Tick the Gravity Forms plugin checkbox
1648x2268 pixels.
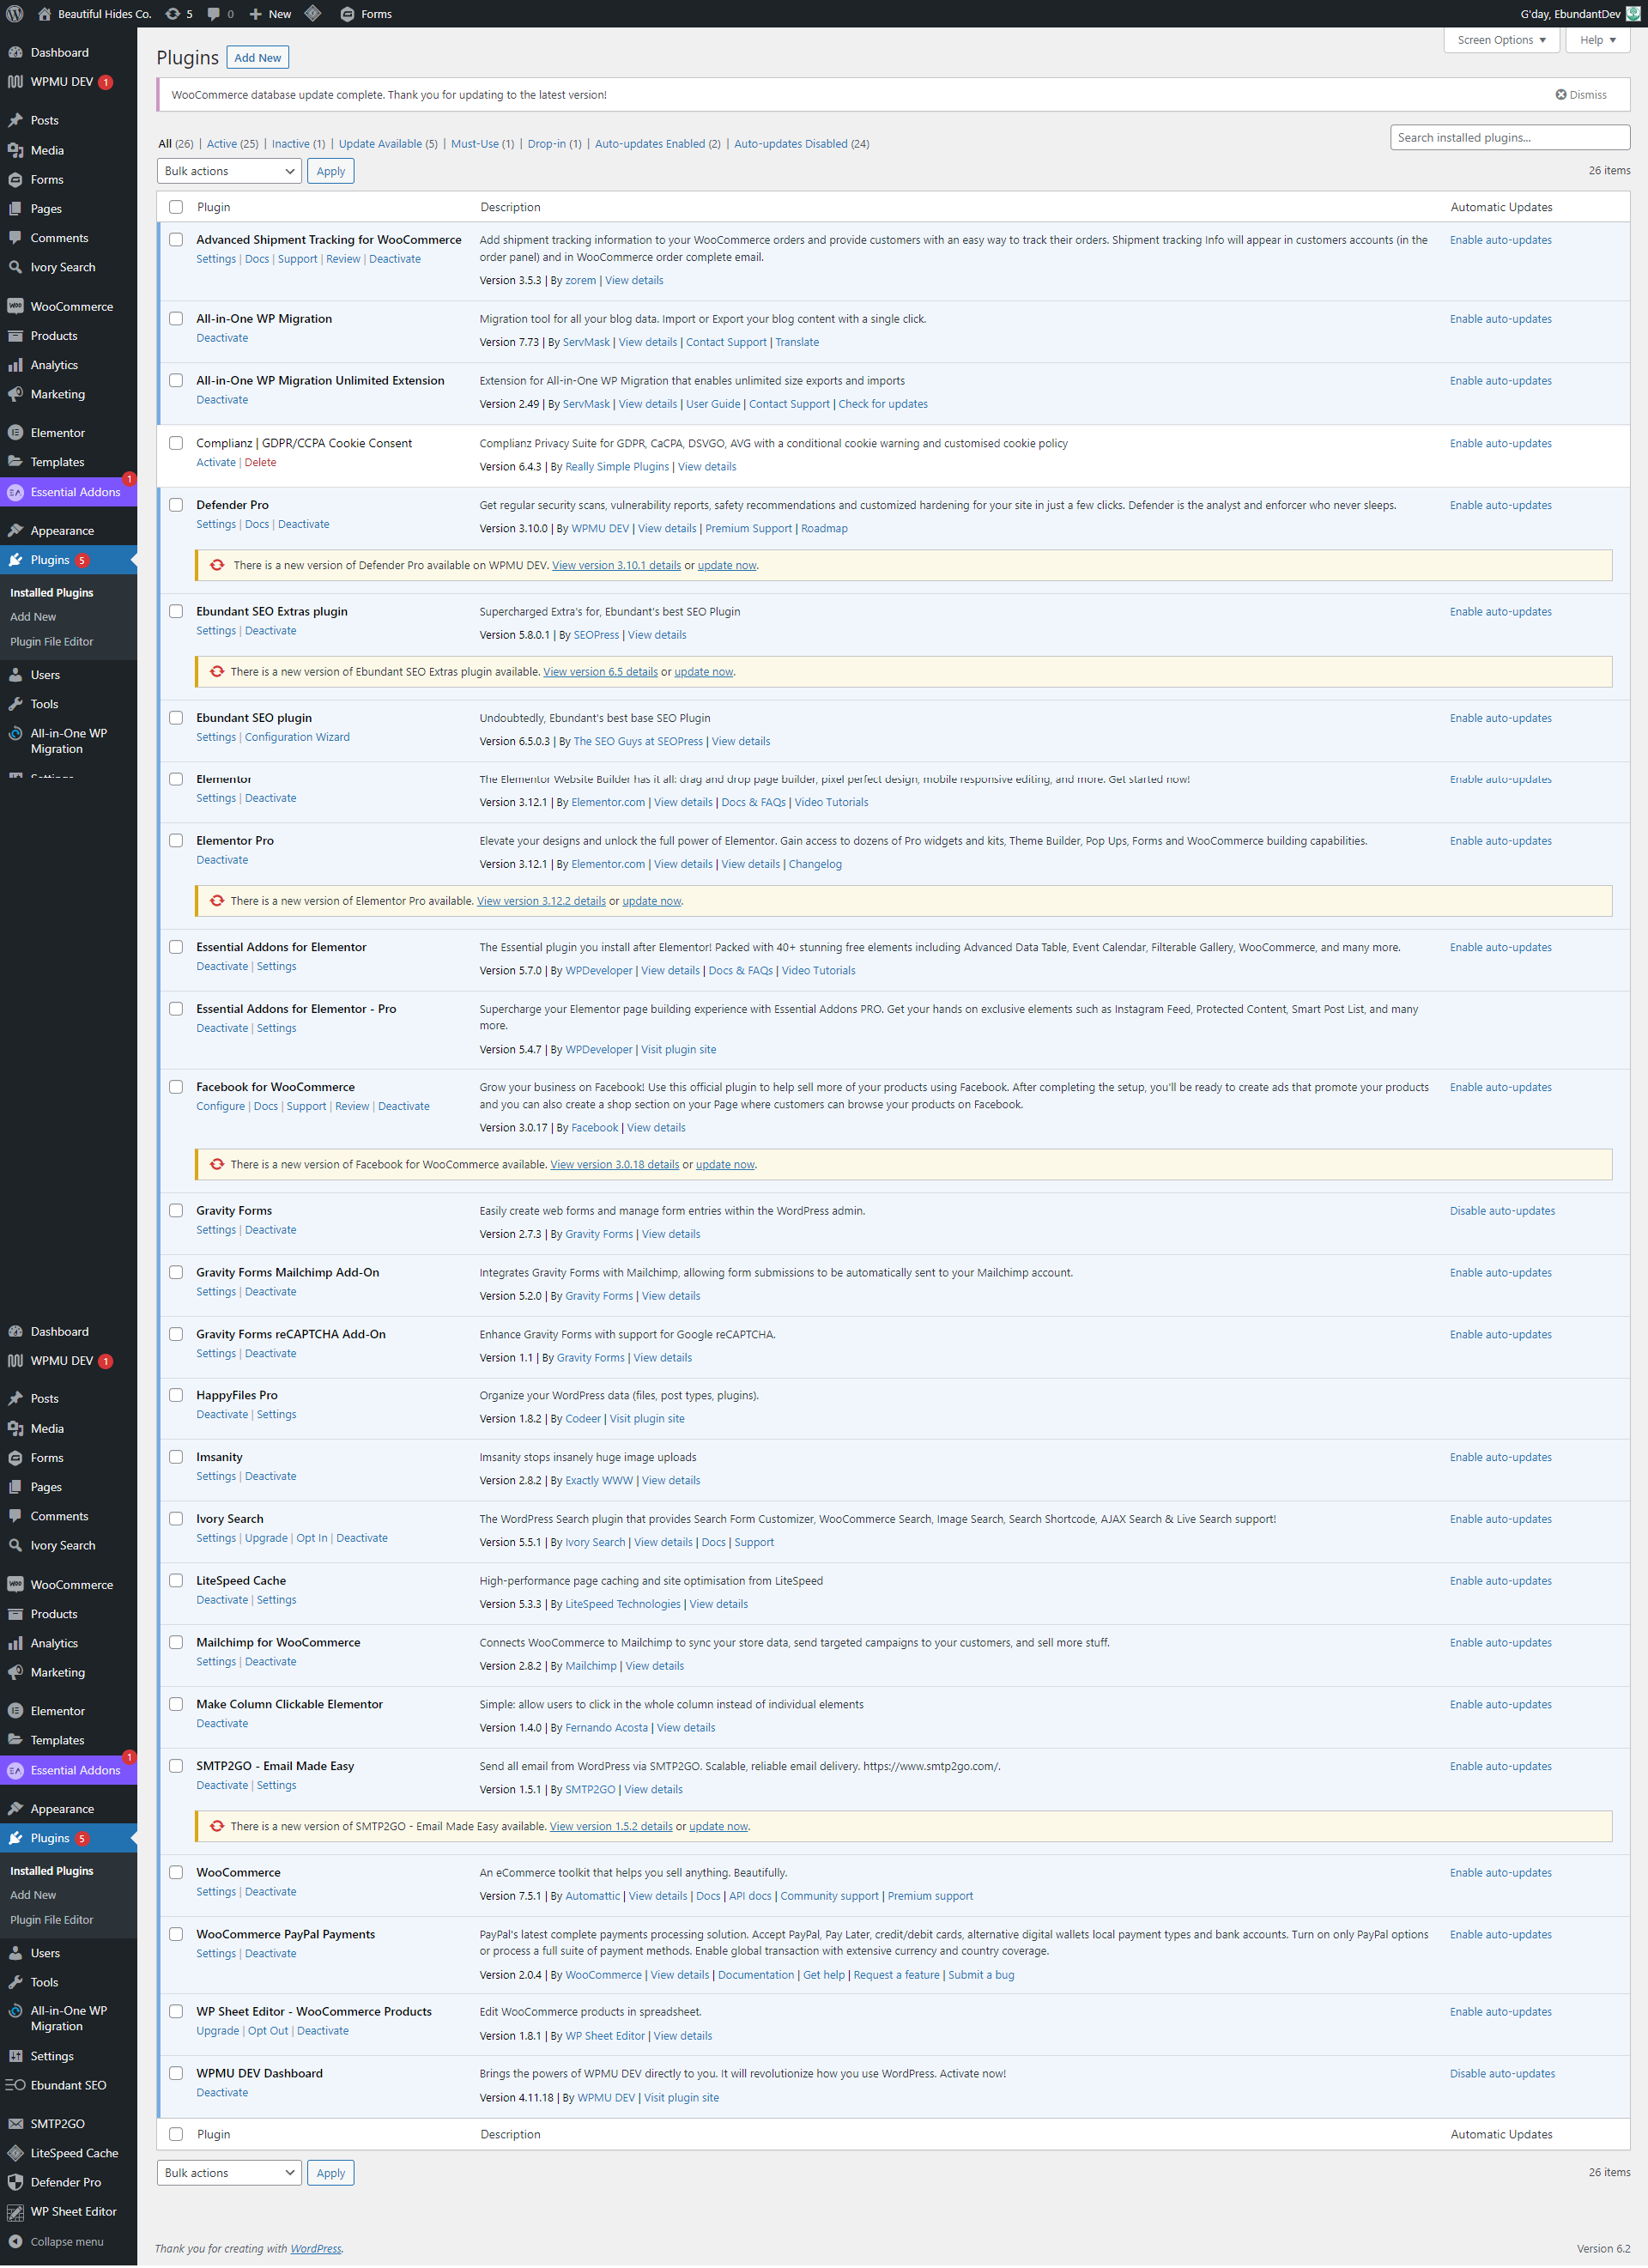[x=176, y=1210]
